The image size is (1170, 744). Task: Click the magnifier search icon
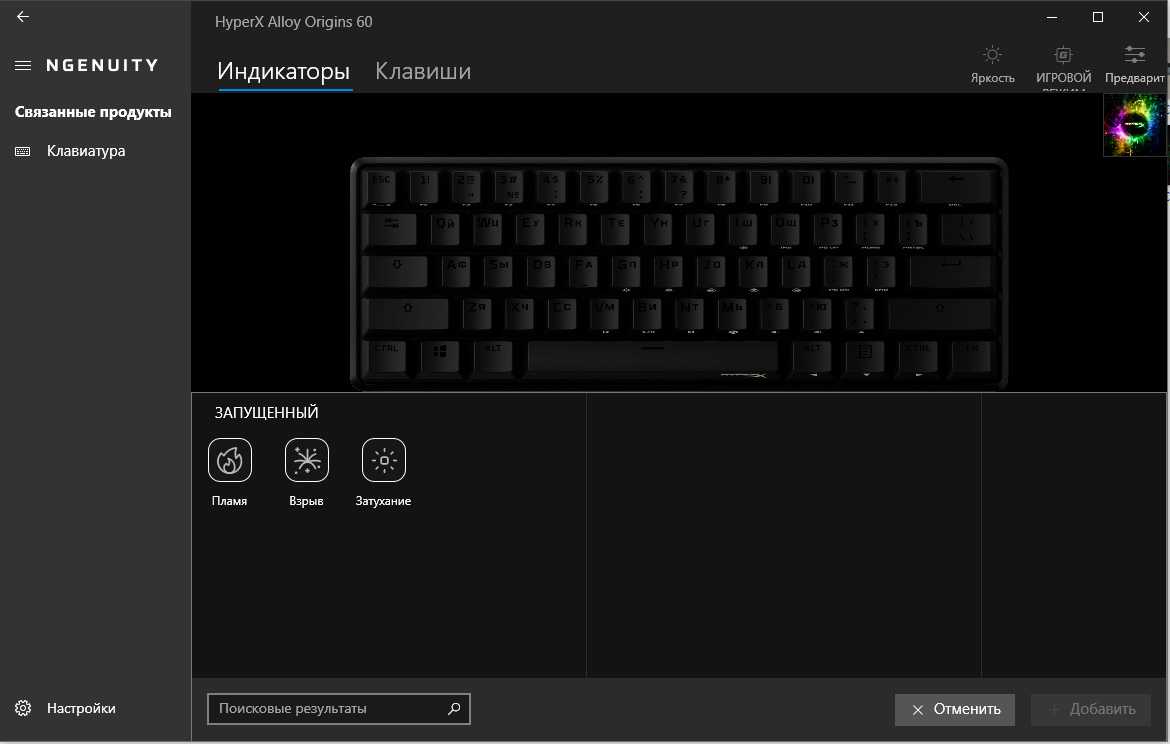454,709
